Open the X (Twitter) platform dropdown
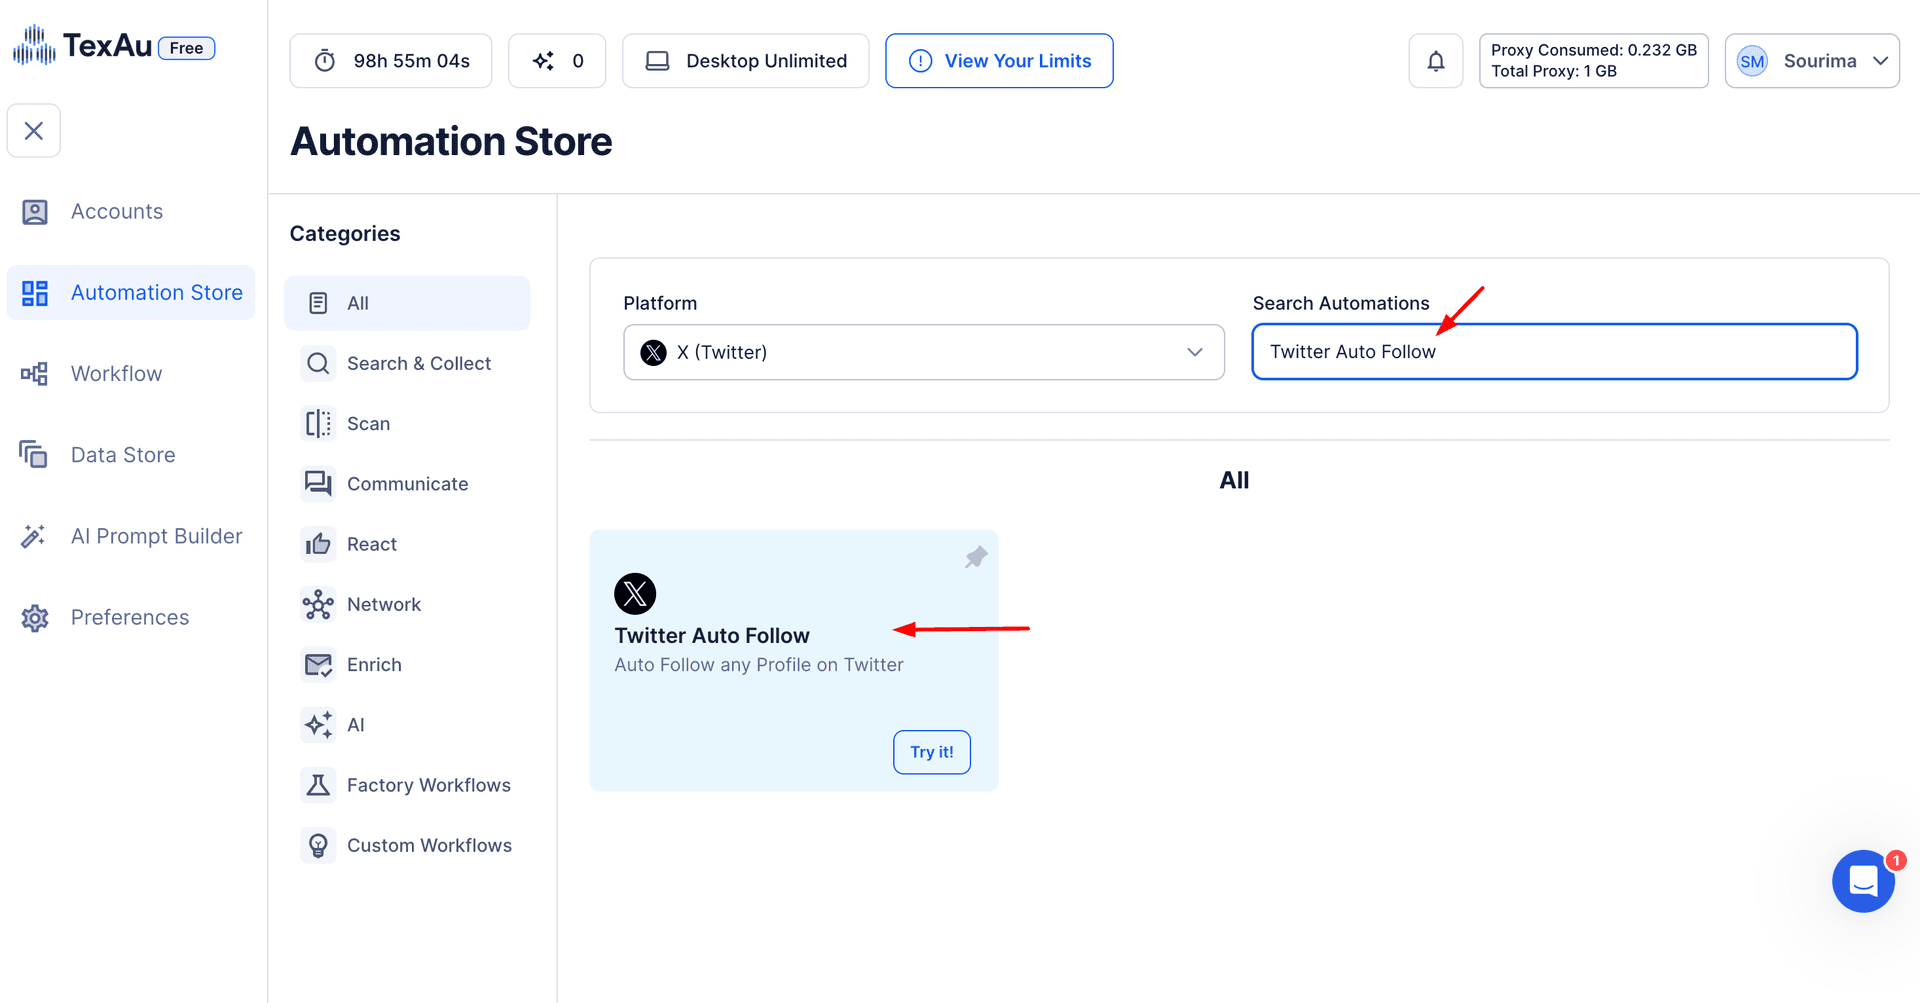This screenshot has width=1920, height=1003. click(x=923, y=352)
